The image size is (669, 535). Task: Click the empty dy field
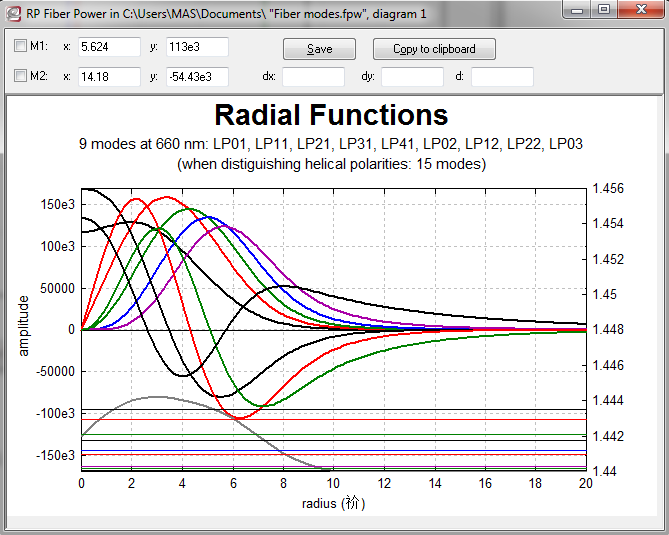click(x=412, y=76)
